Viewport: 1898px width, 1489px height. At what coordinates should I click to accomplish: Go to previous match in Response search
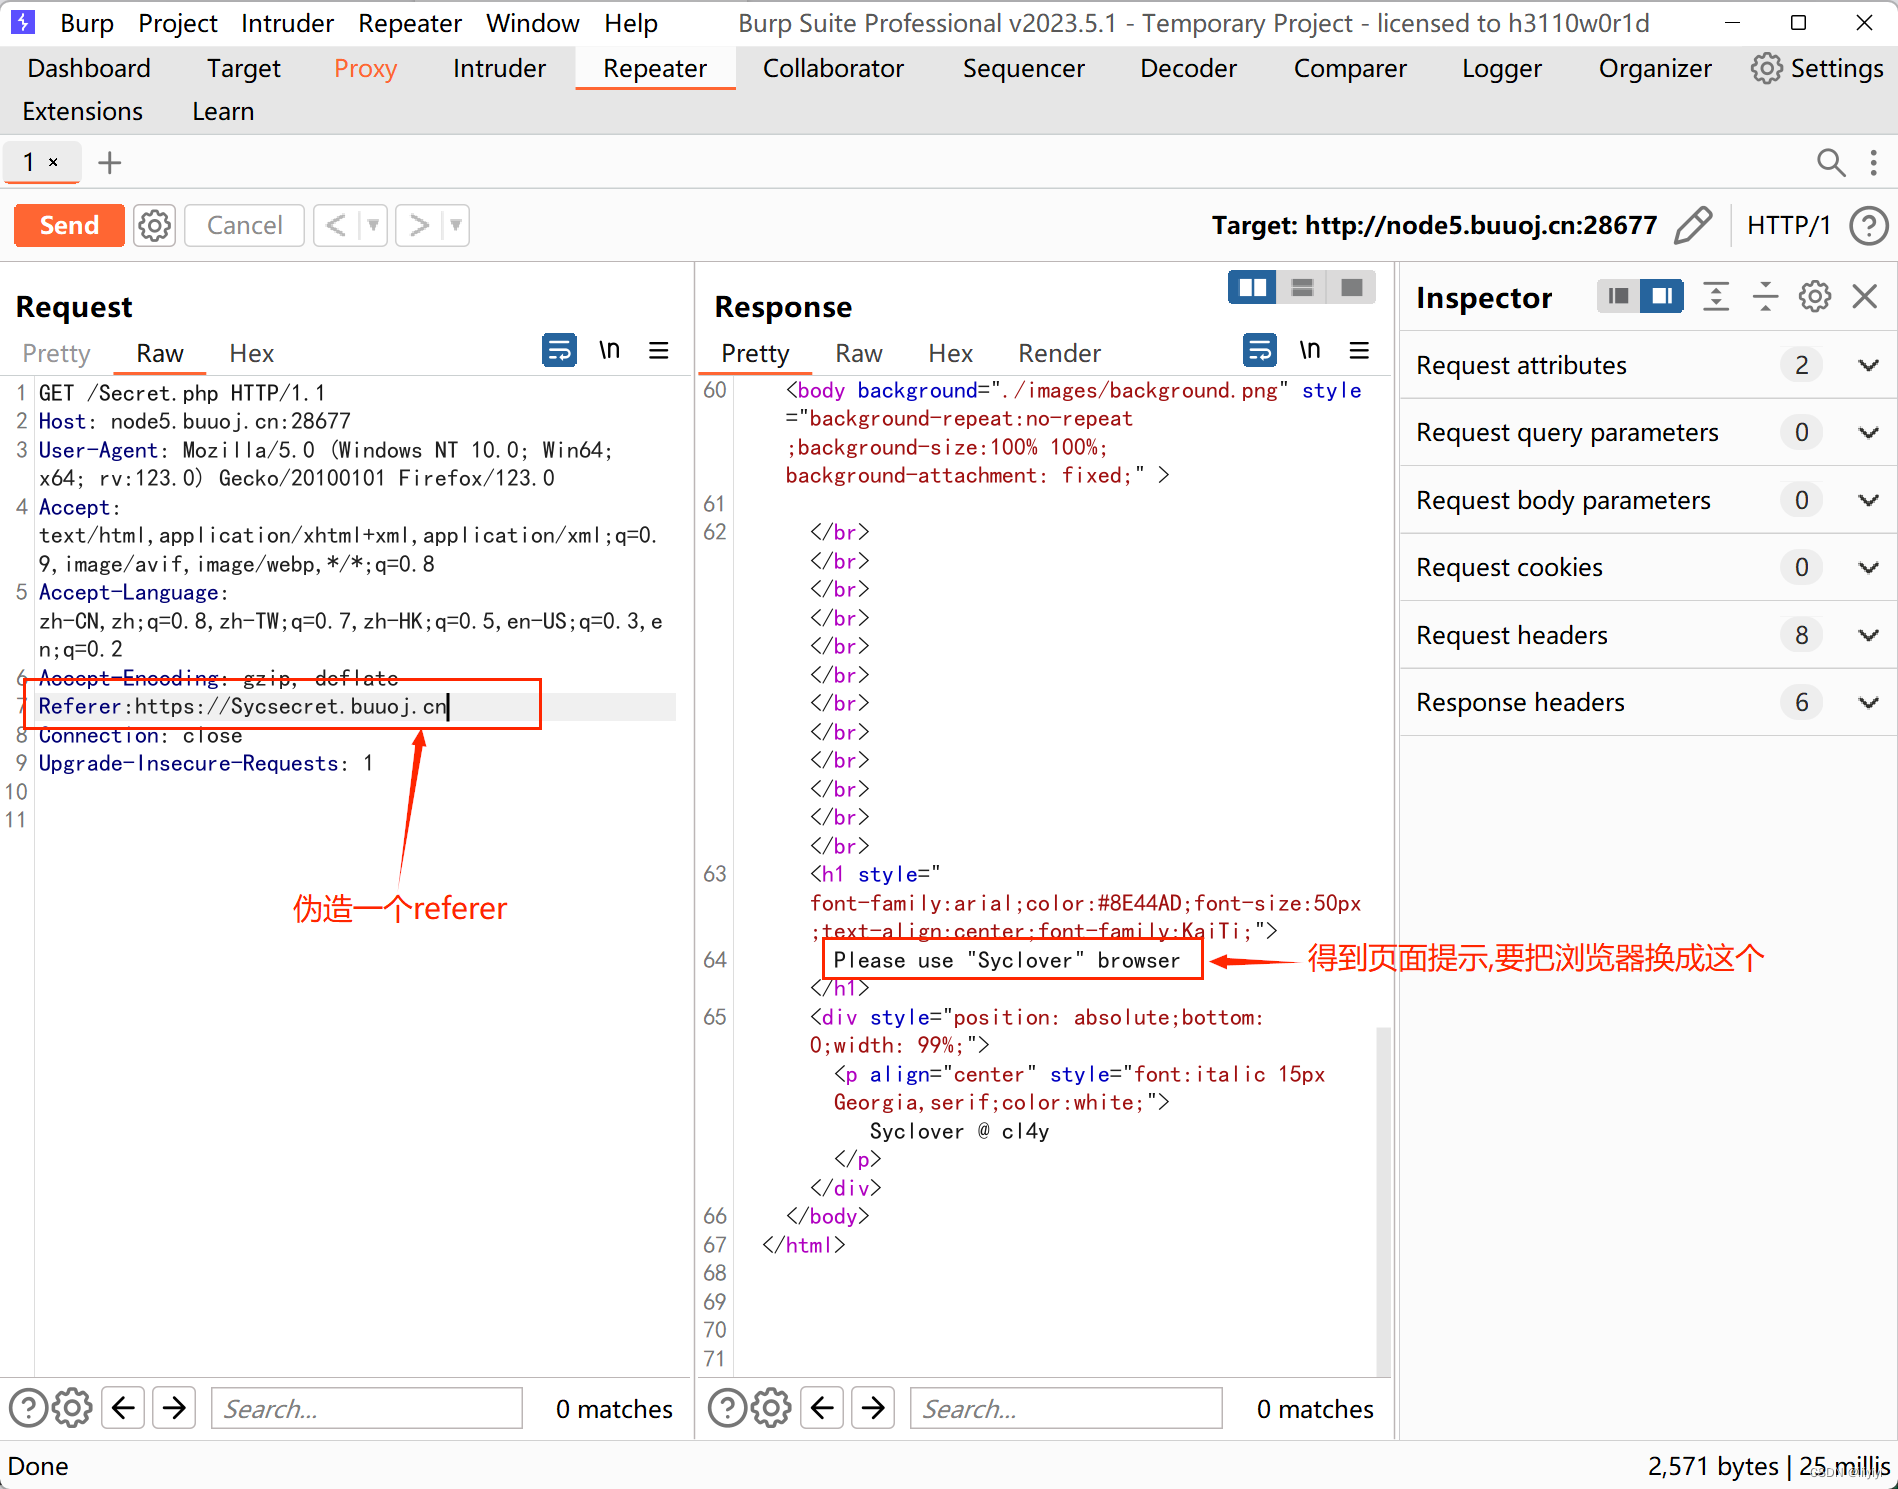[x=822, y=1408]
